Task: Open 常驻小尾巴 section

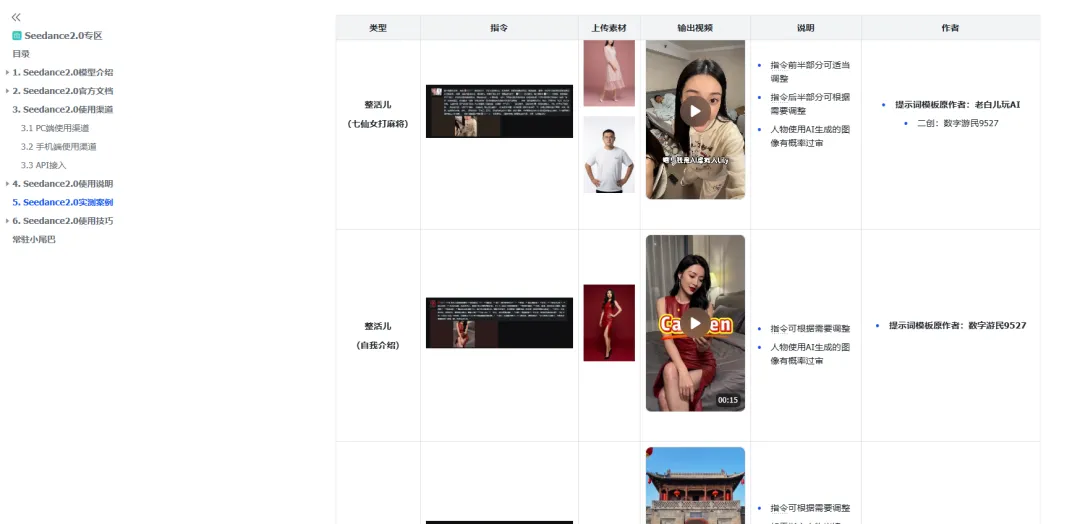Action: click(34, 240)
